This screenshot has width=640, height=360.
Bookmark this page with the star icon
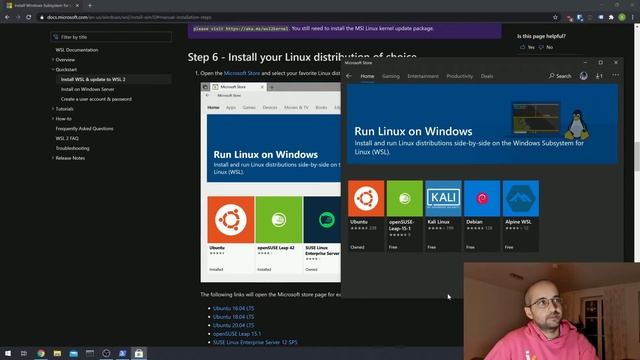click(555, 17)
